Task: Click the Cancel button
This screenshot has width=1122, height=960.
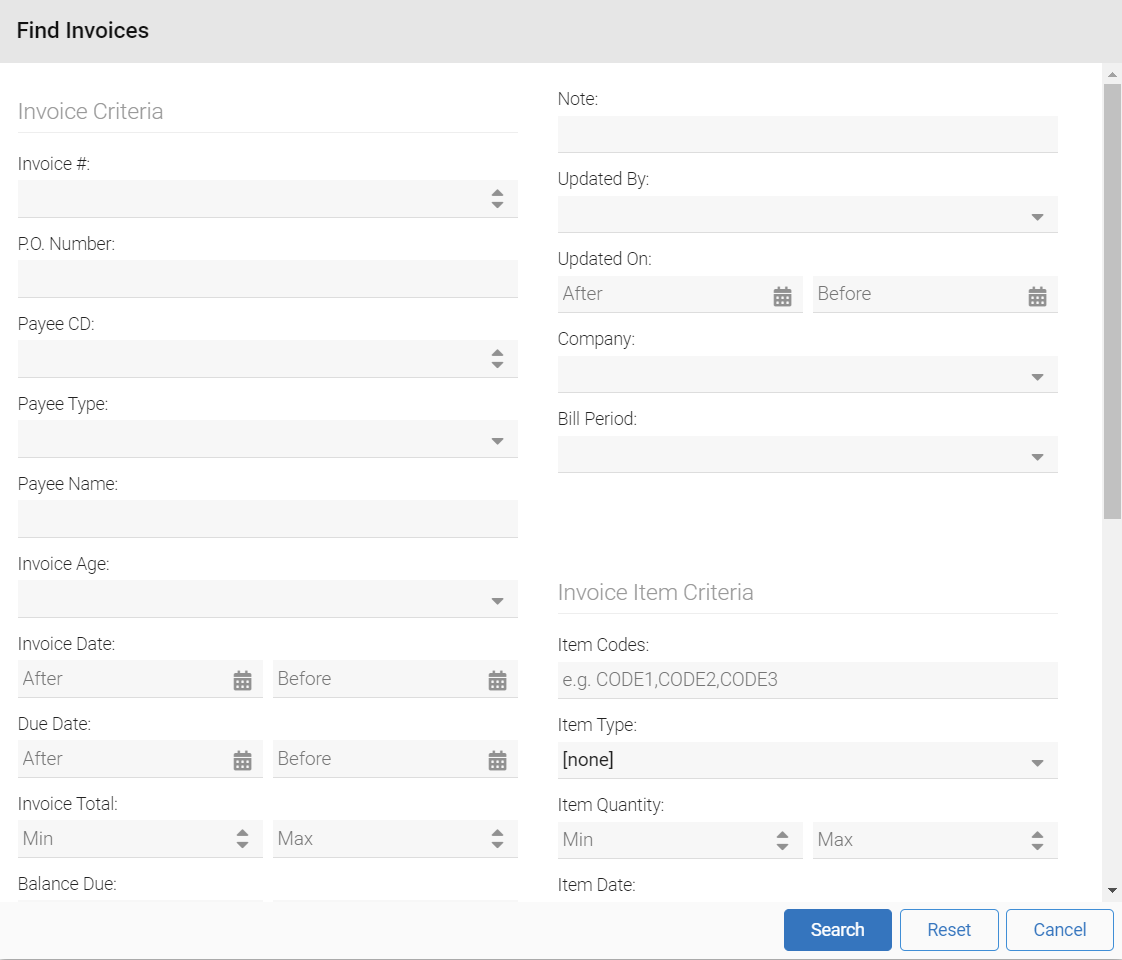Action: pyautogui.click(x=1060, y=930)
